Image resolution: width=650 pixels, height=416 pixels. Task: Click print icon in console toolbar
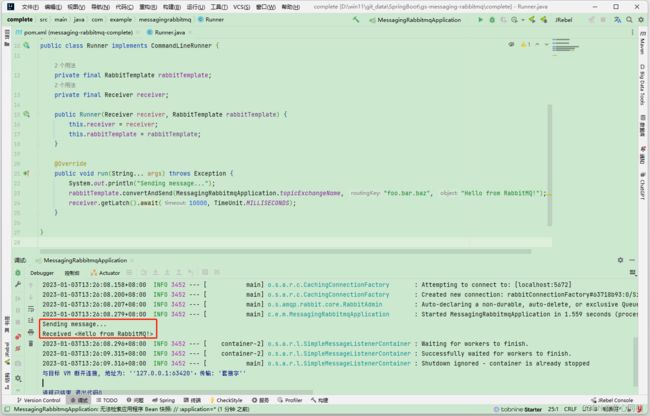pyautogui.click(x=31, y=332)
